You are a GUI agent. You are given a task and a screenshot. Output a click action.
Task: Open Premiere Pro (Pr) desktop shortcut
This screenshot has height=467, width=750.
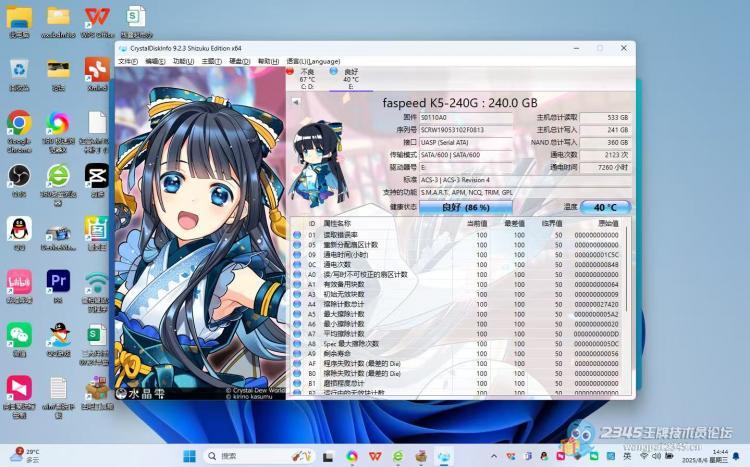coord(58,287)
